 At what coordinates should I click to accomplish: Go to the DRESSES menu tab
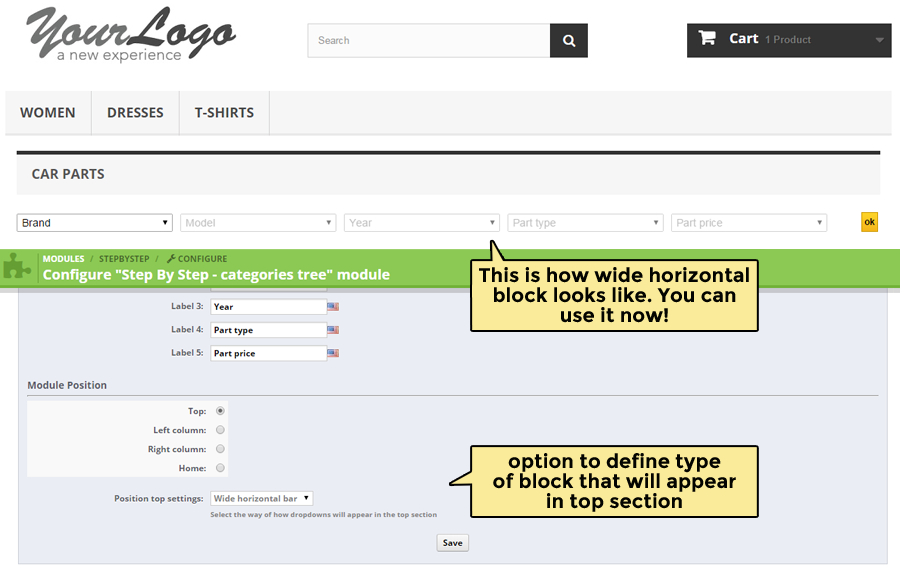135,113
